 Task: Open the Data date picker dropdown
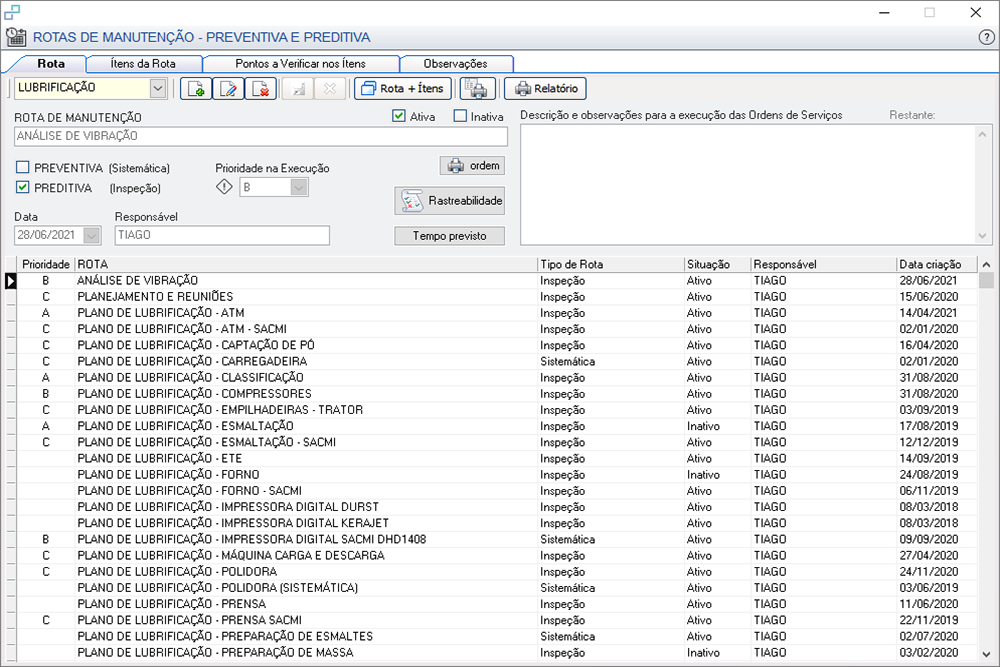(x=92, y=235)
